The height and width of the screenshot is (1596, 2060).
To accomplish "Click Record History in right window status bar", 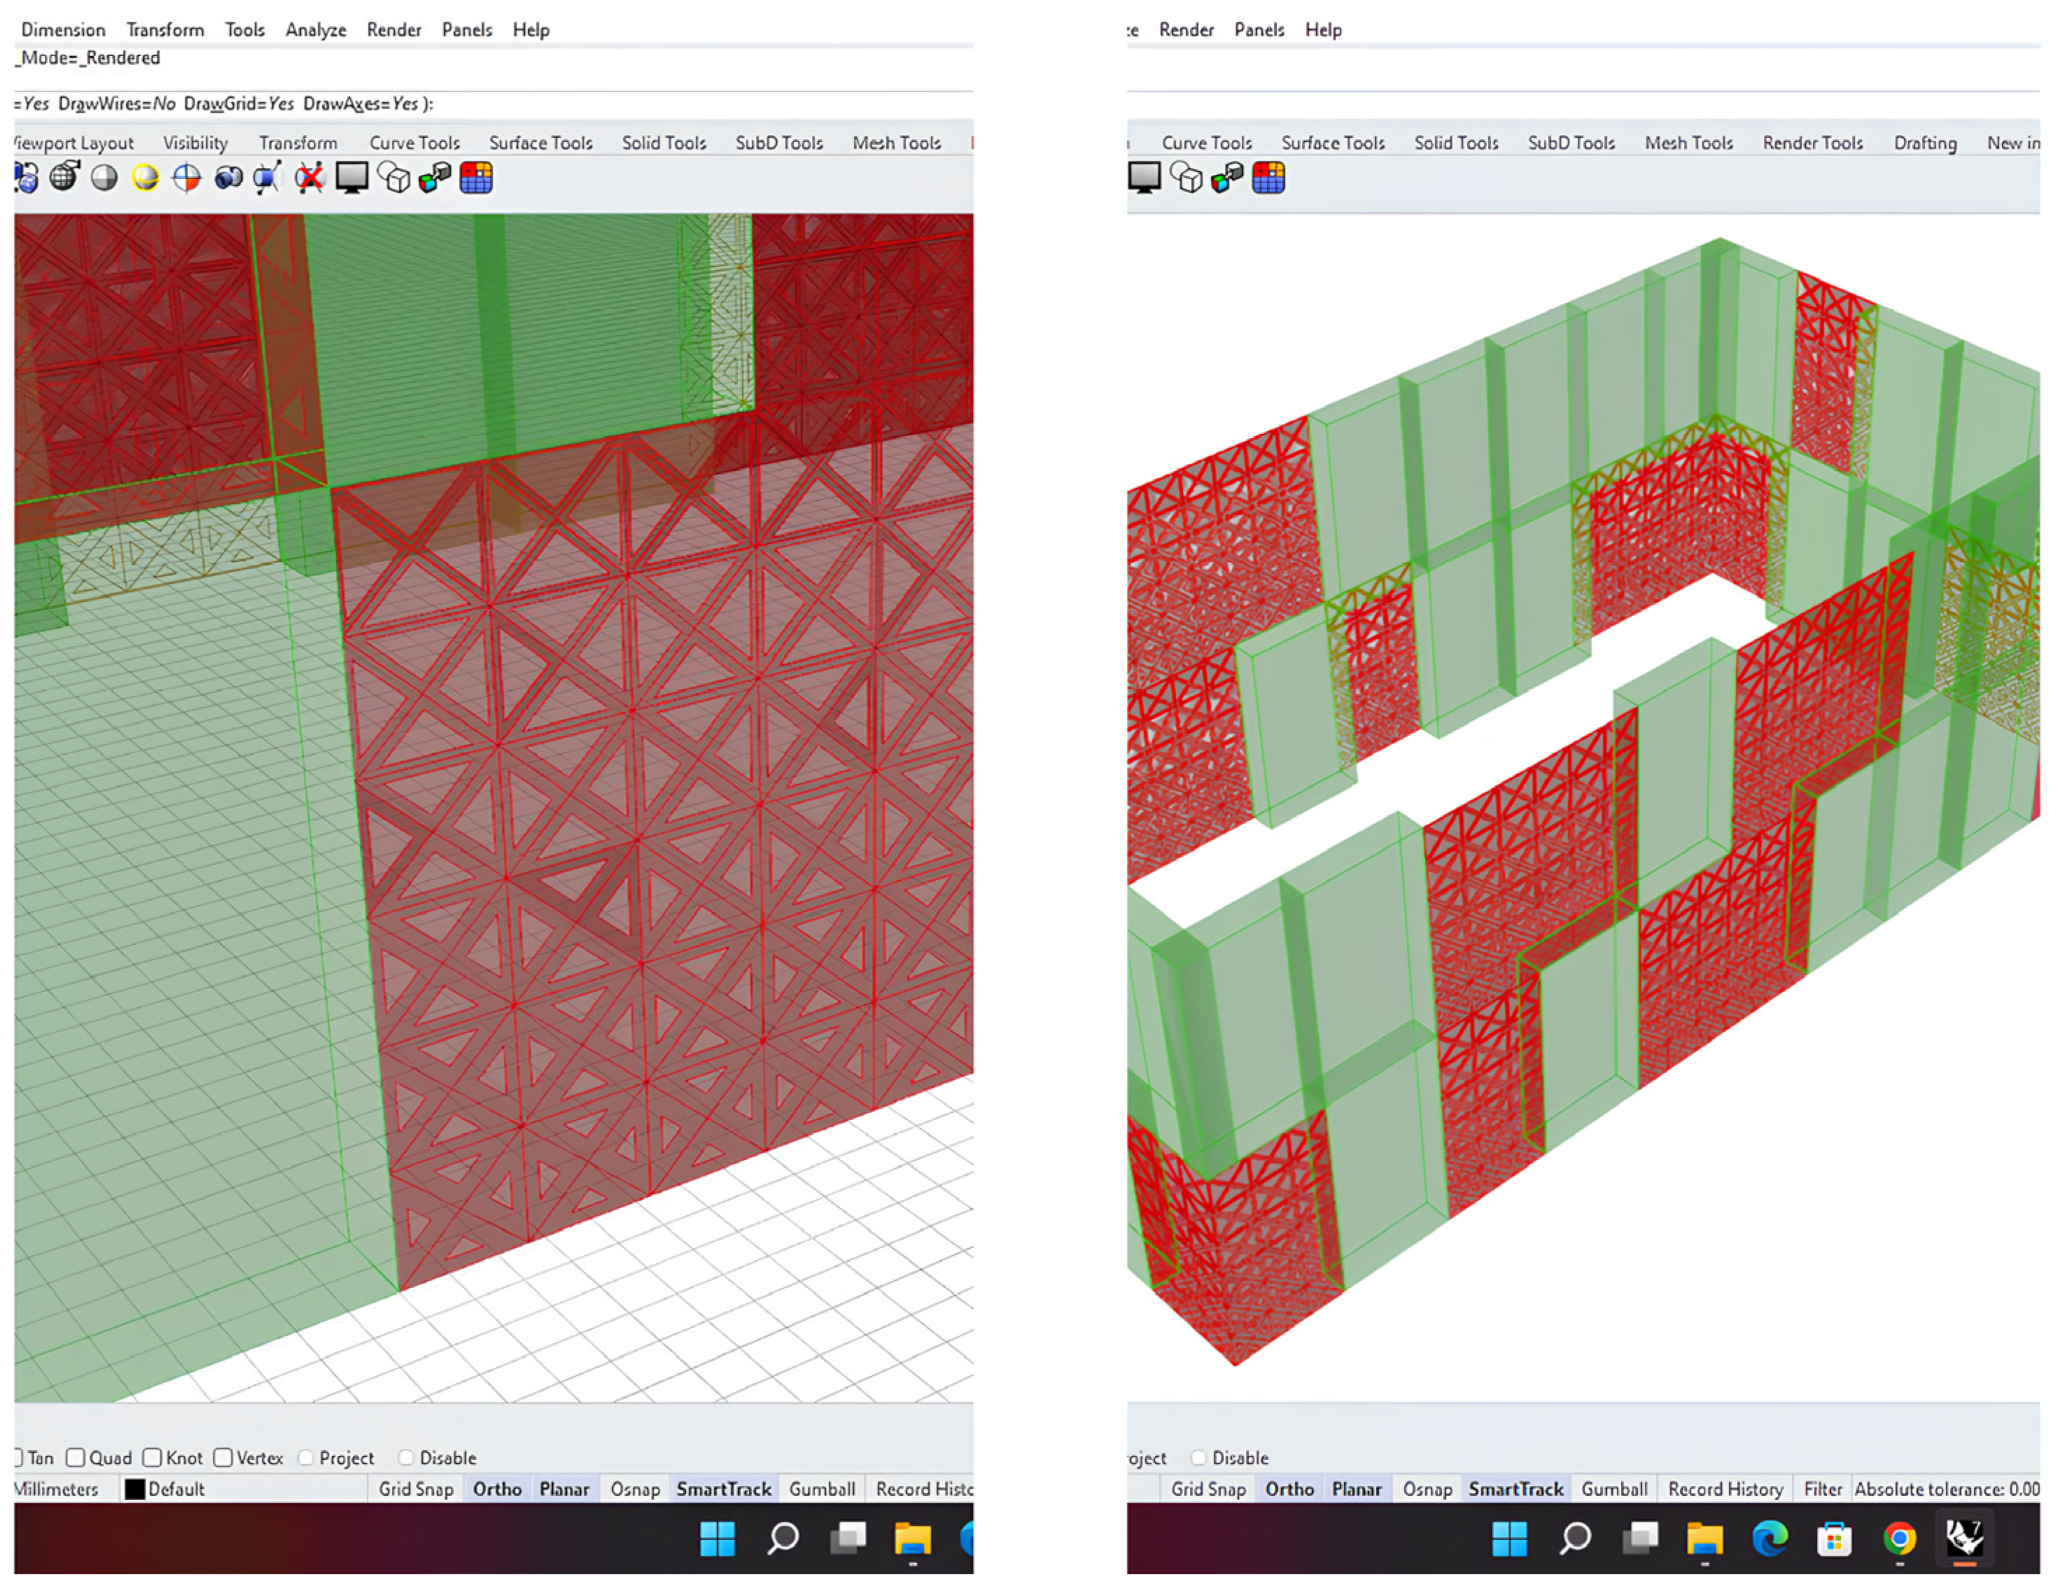I will (1725, 1489).
